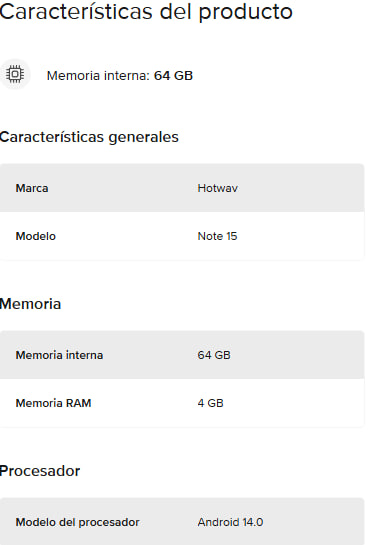Click the 'Note 15' model value

point(217,236)
